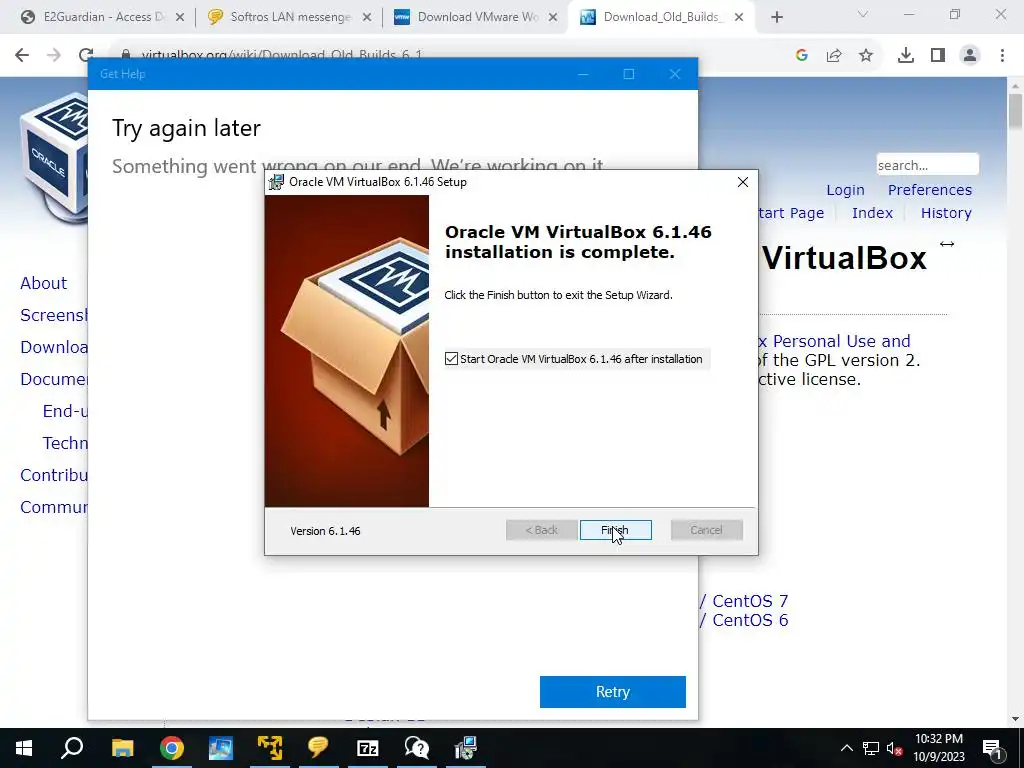Open Chrome three-dot menu

[1002, 56]
